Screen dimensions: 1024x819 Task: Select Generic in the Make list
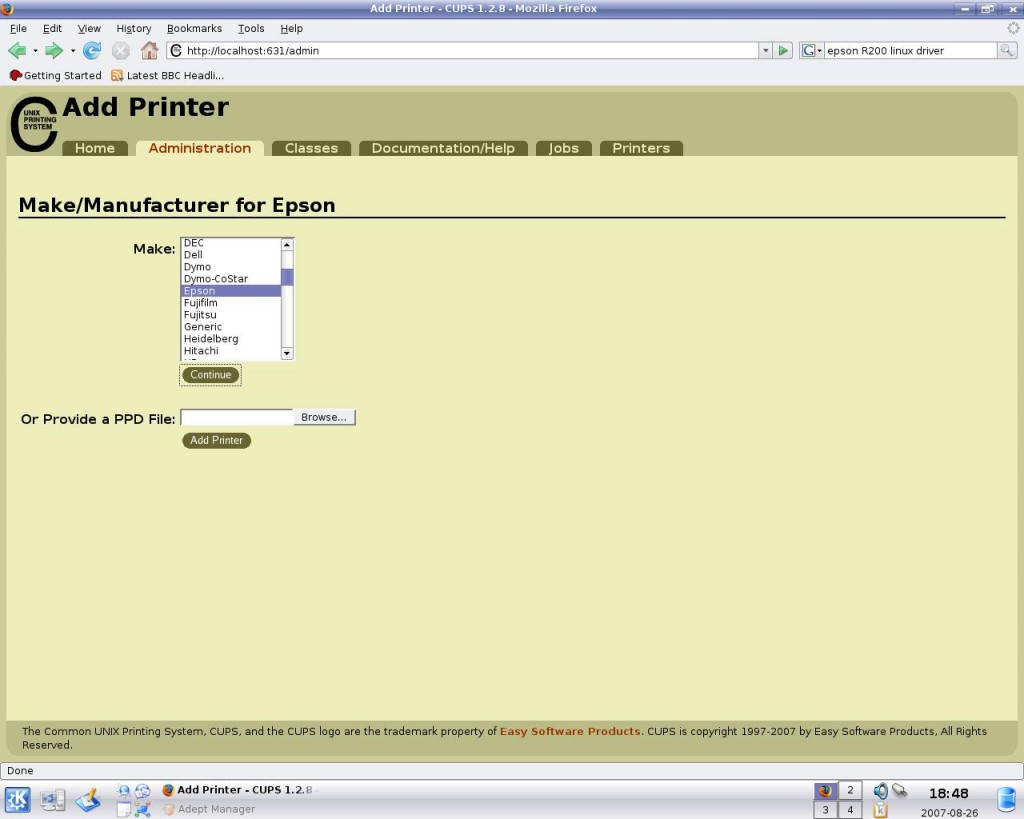231,327
